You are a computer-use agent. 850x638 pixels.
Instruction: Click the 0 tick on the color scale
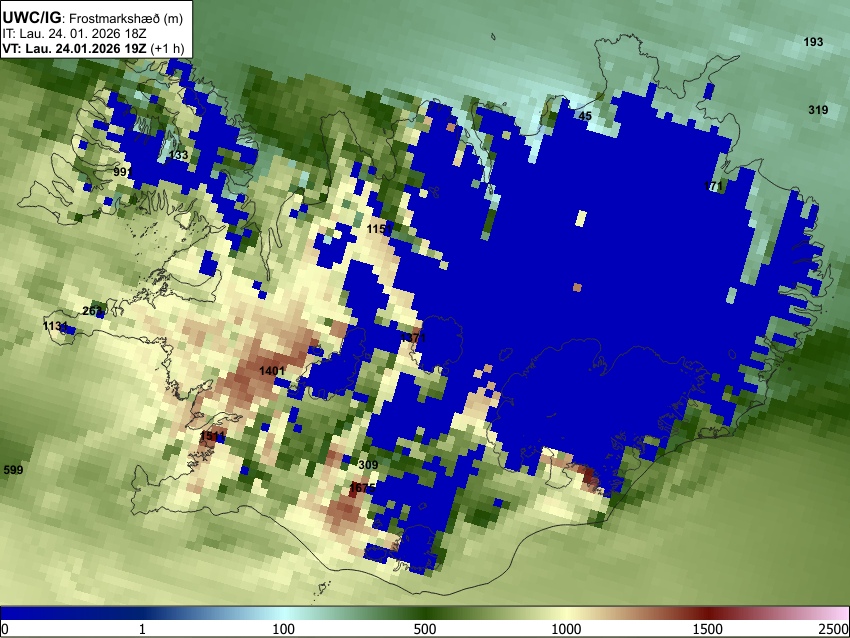pyautogui.click(x=5, y=629)
